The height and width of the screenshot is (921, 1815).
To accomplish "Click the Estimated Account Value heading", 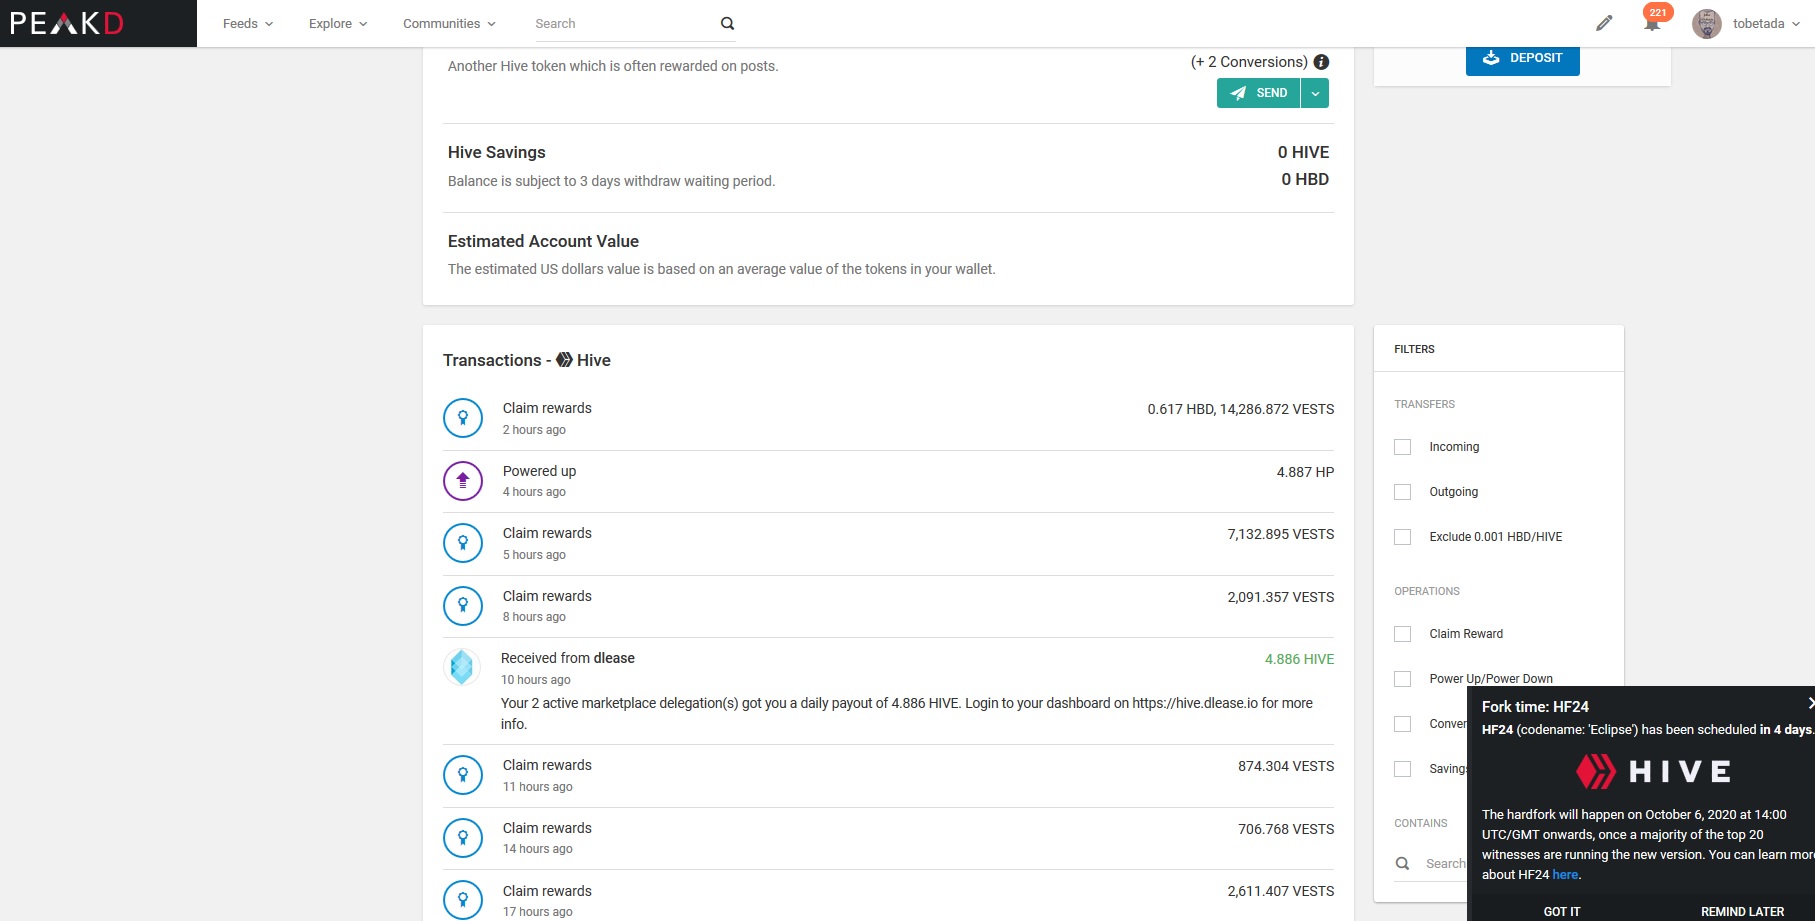I will click(x=543, y=241).
